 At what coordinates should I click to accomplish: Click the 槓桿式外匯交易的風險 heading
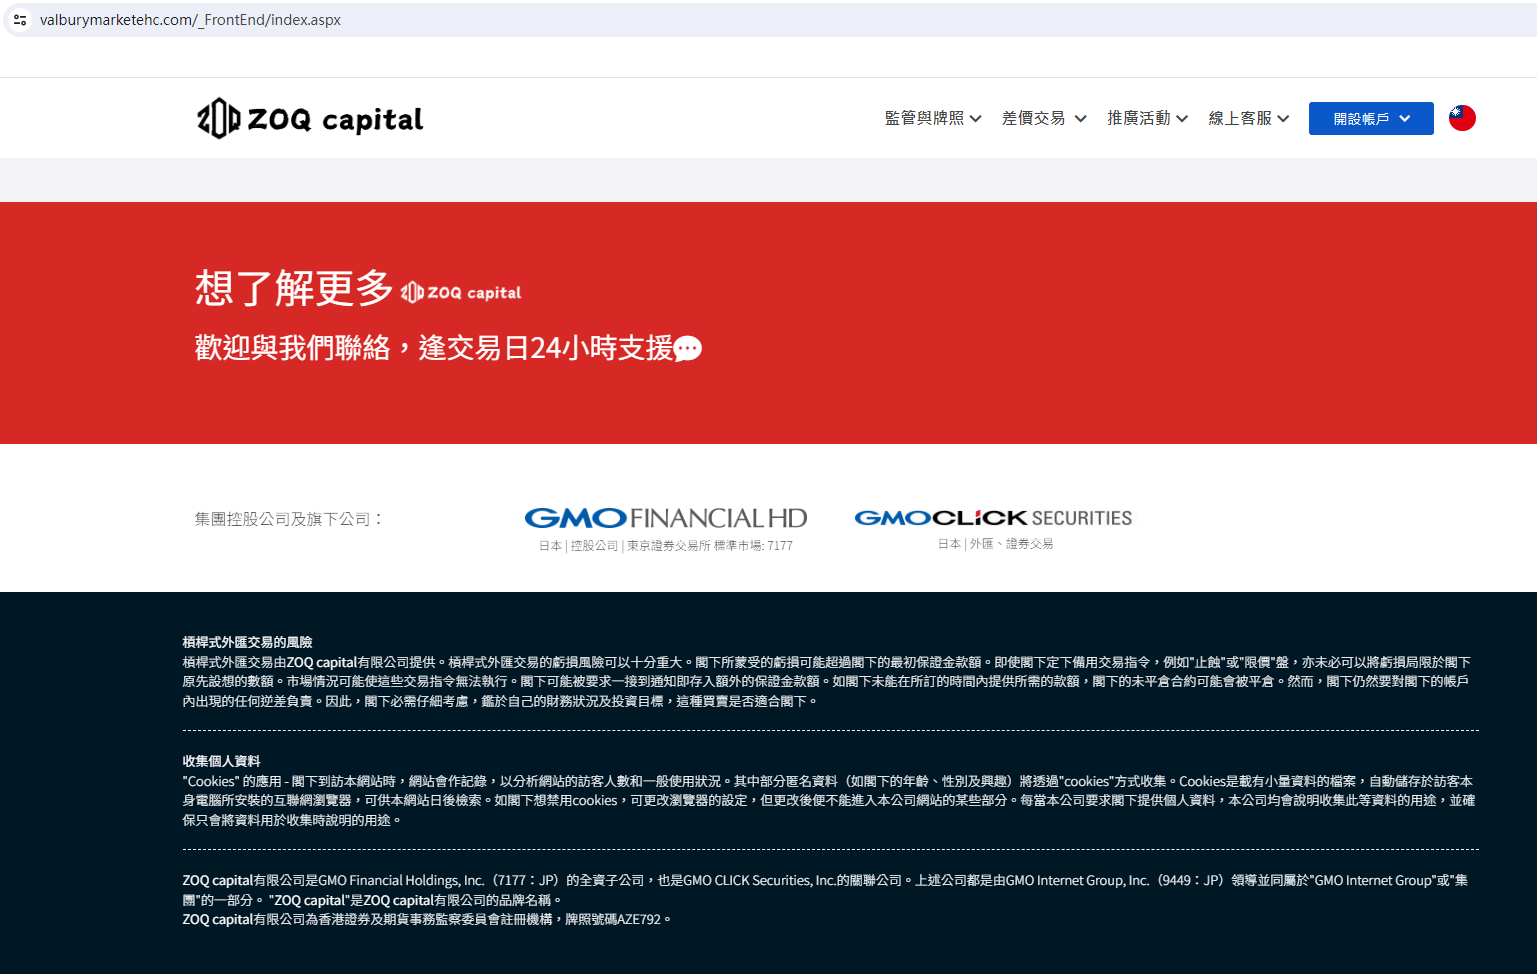click(x=247, y=642)
